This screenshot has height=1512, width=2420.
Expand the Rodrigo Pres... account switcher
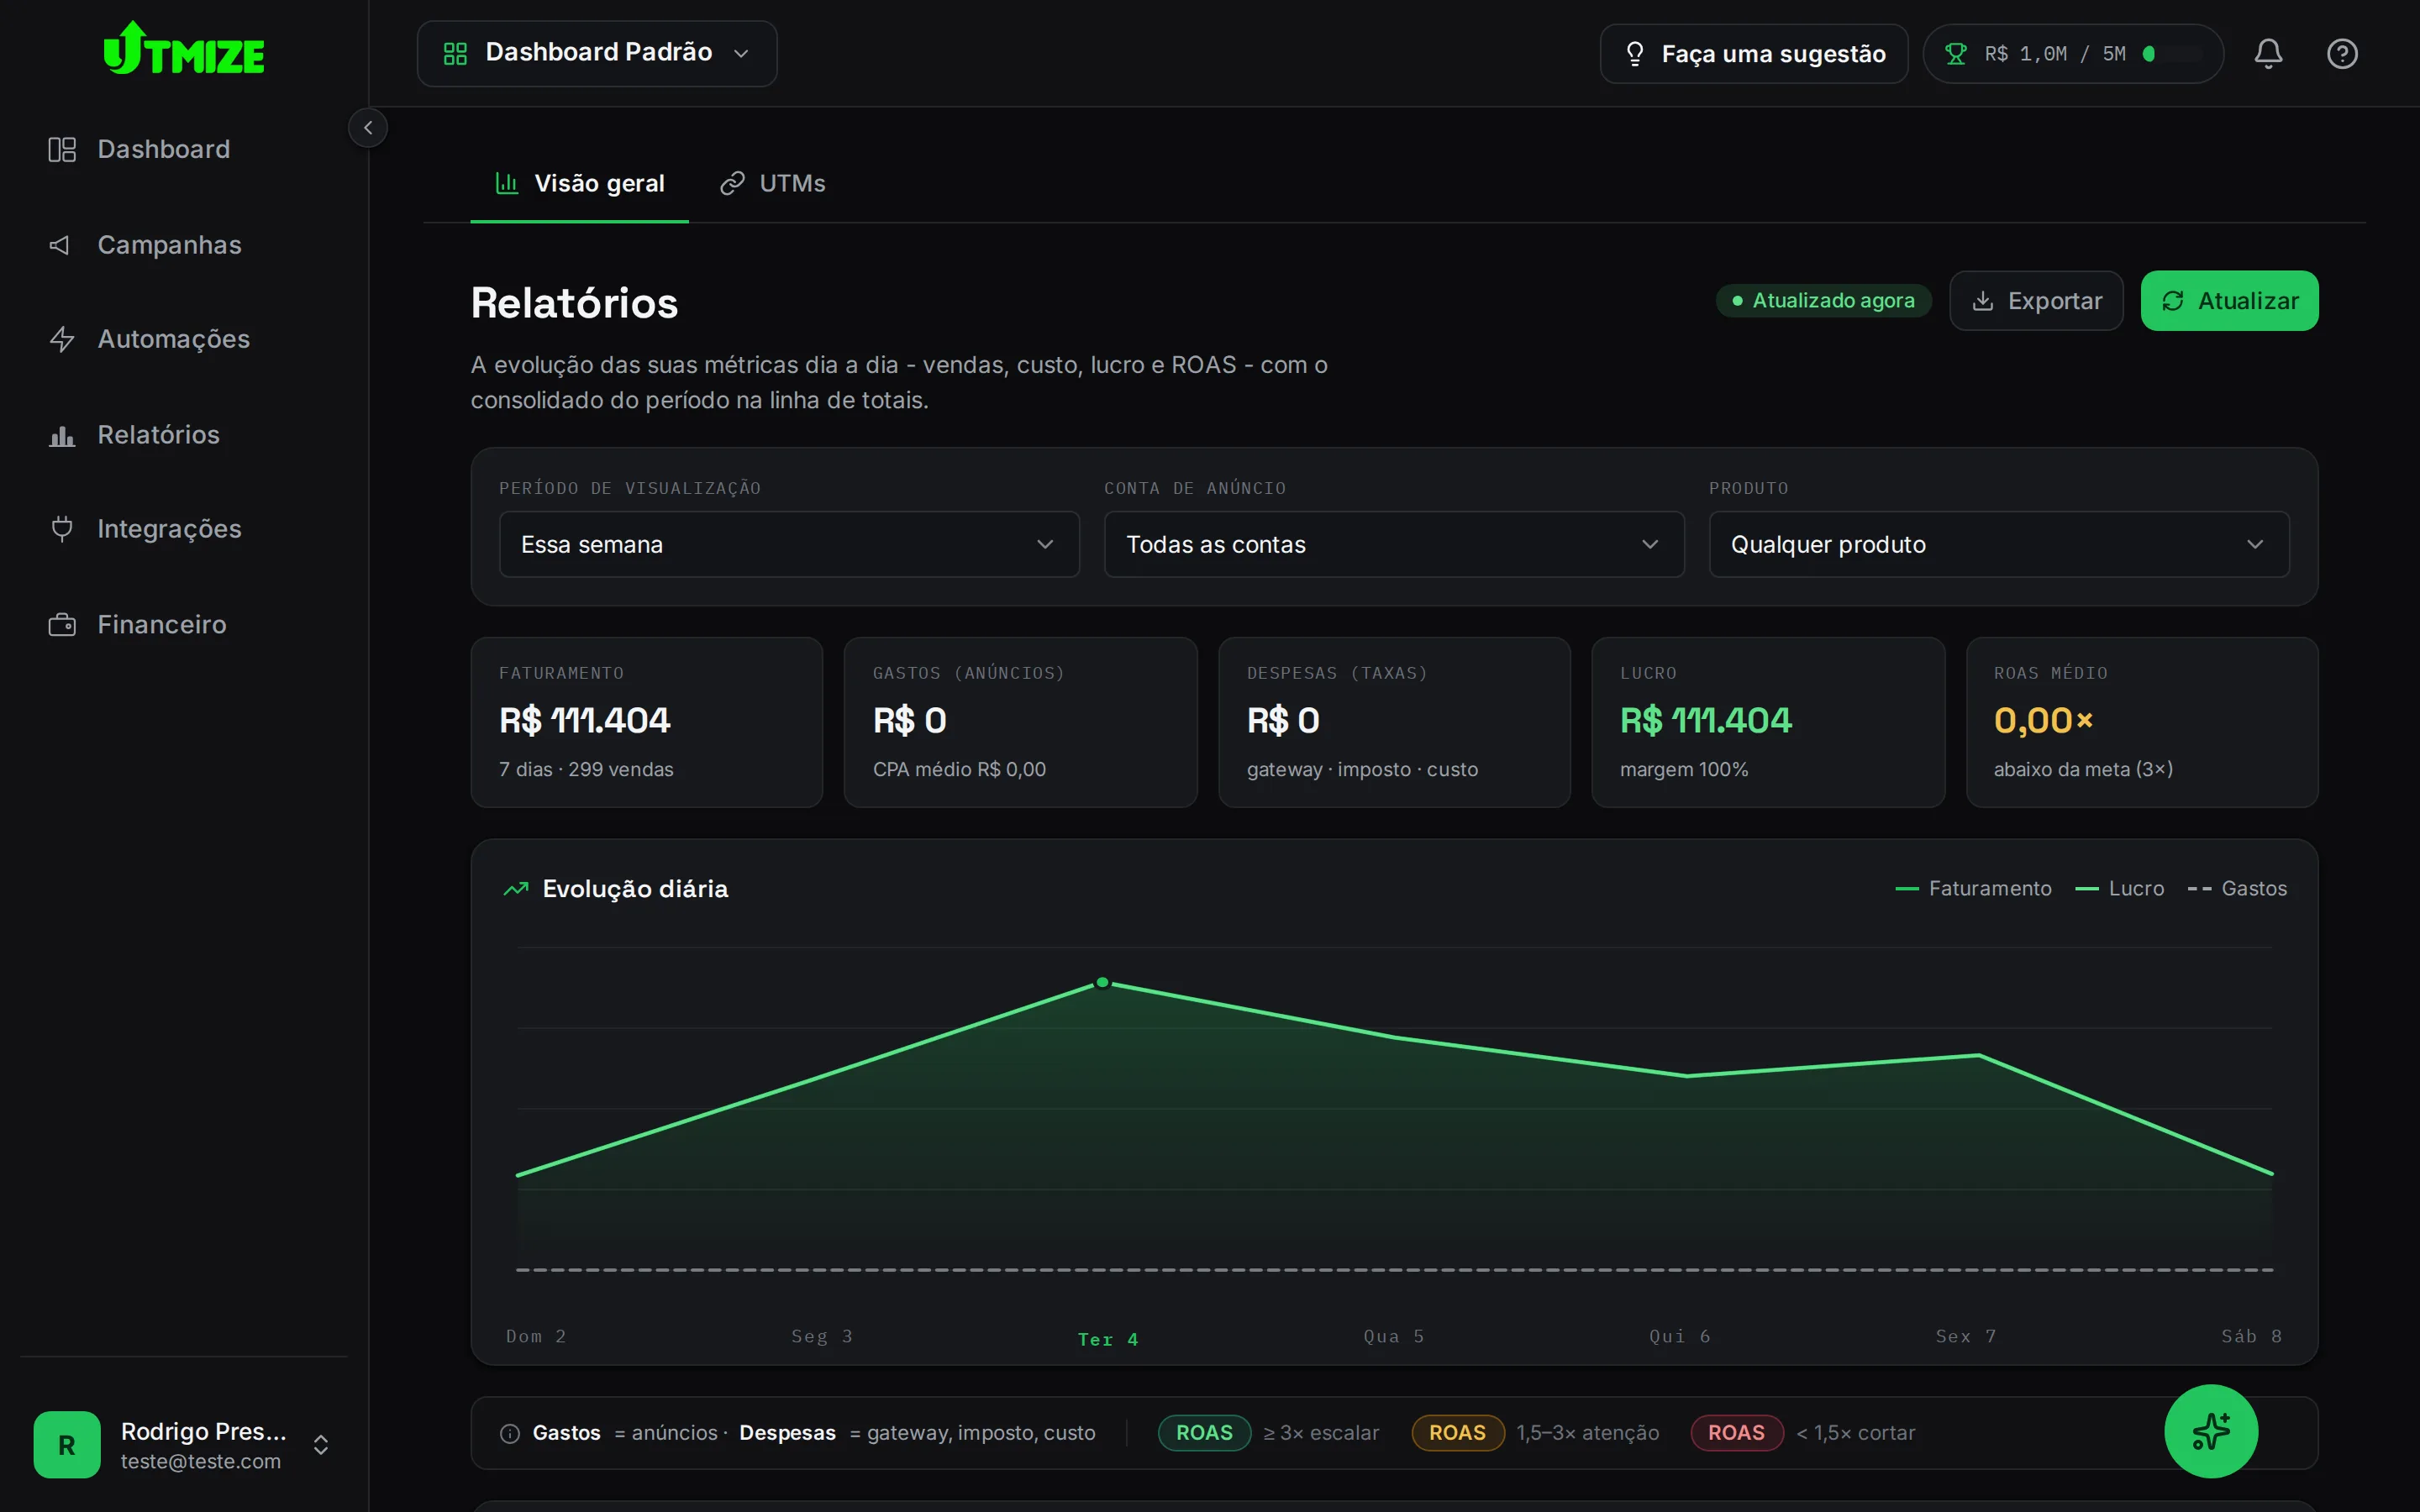321,1445
